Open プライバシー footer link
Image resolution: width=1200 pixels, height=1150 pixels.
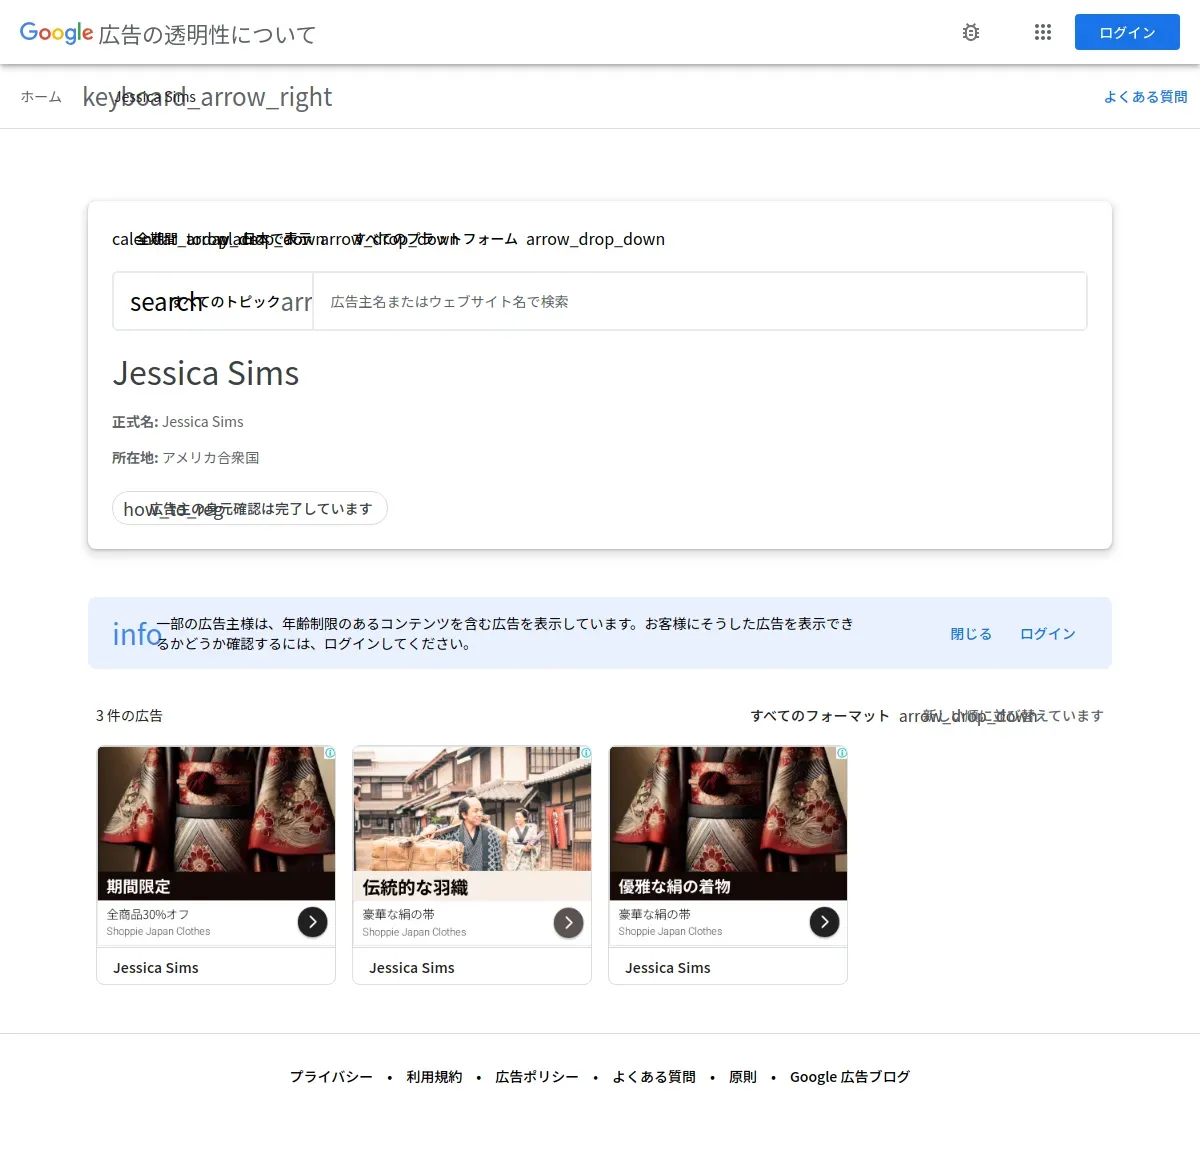[x=331, y=1077]
